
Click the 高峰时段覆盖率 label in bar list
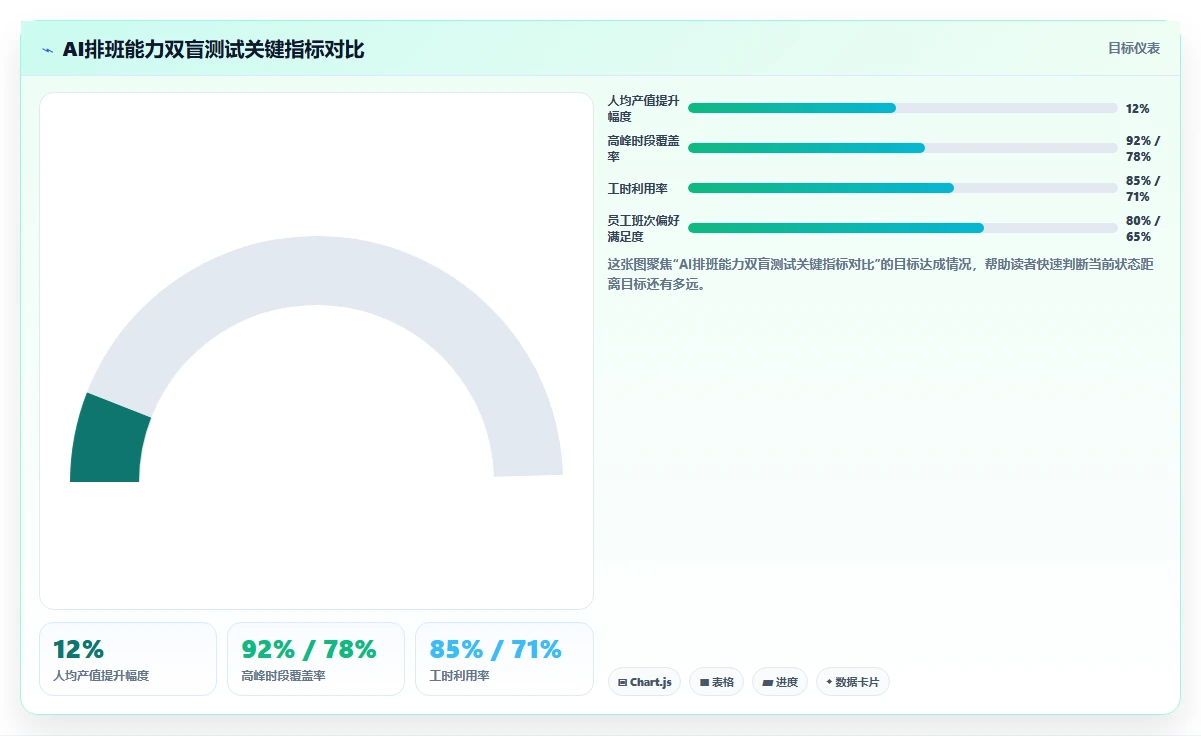(x=643, y=149)
